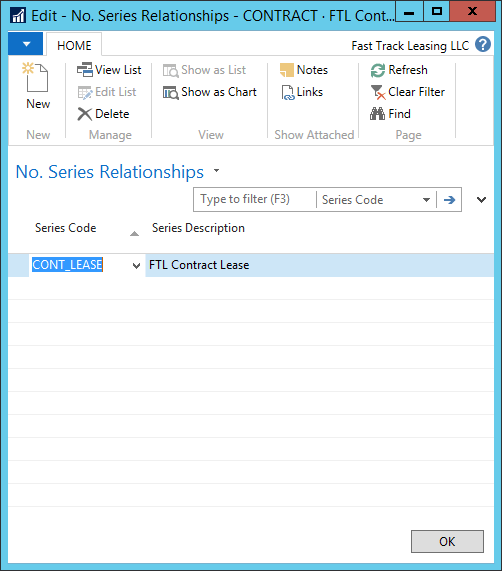
Task: Open the No. Series Relationships title dropdown
Action: click(217, 170)
